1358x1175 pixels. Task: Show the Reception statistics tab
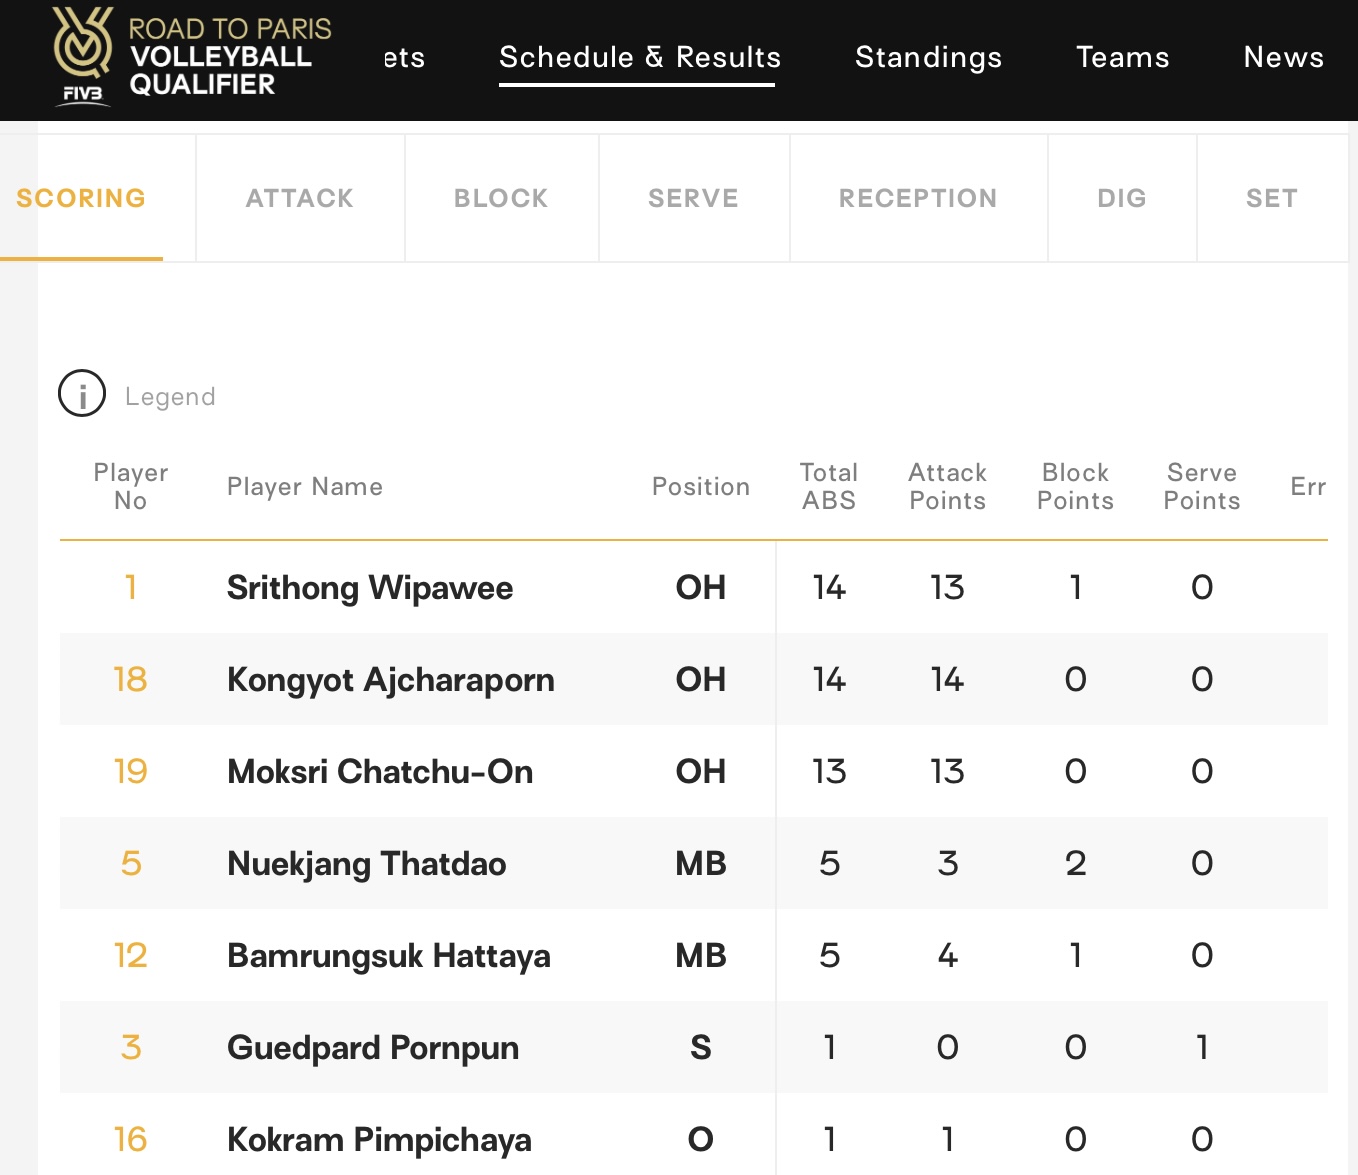click(x=918, y=198)
